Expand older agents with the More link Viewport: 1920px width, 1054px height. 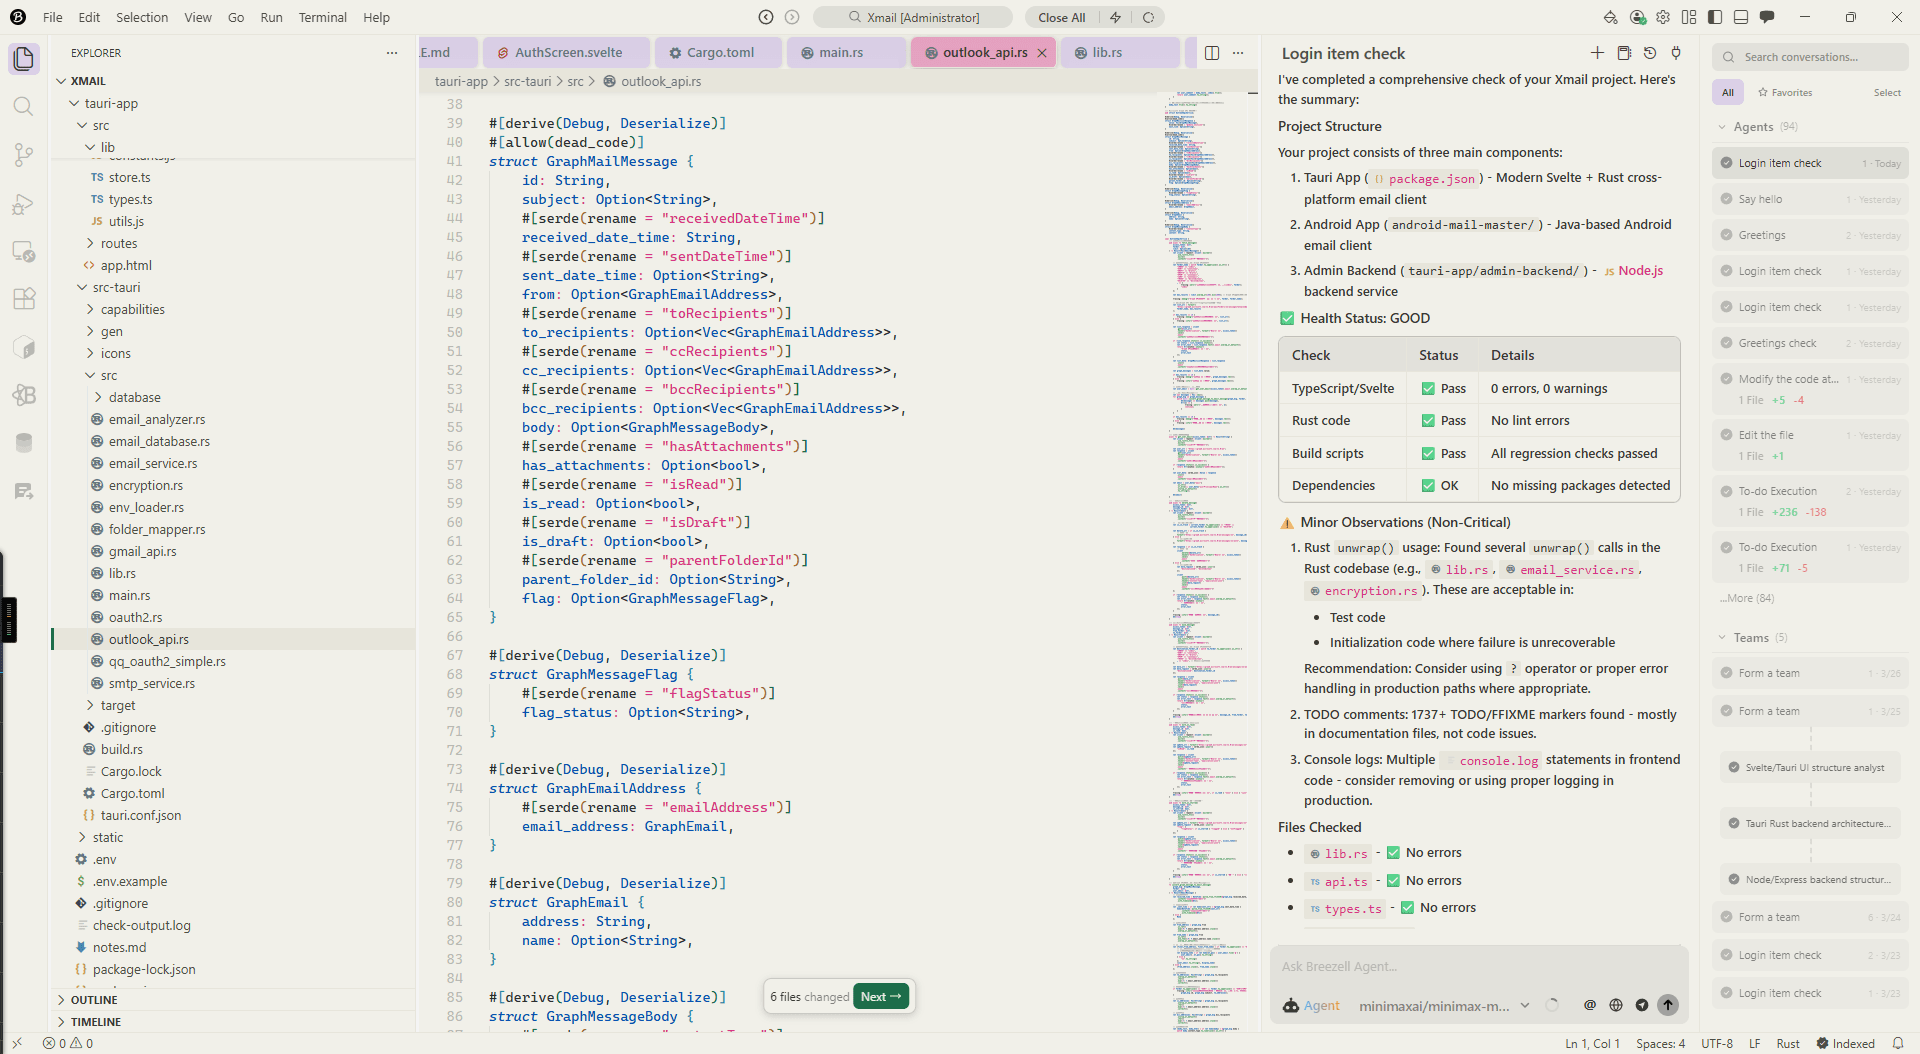1746,597
